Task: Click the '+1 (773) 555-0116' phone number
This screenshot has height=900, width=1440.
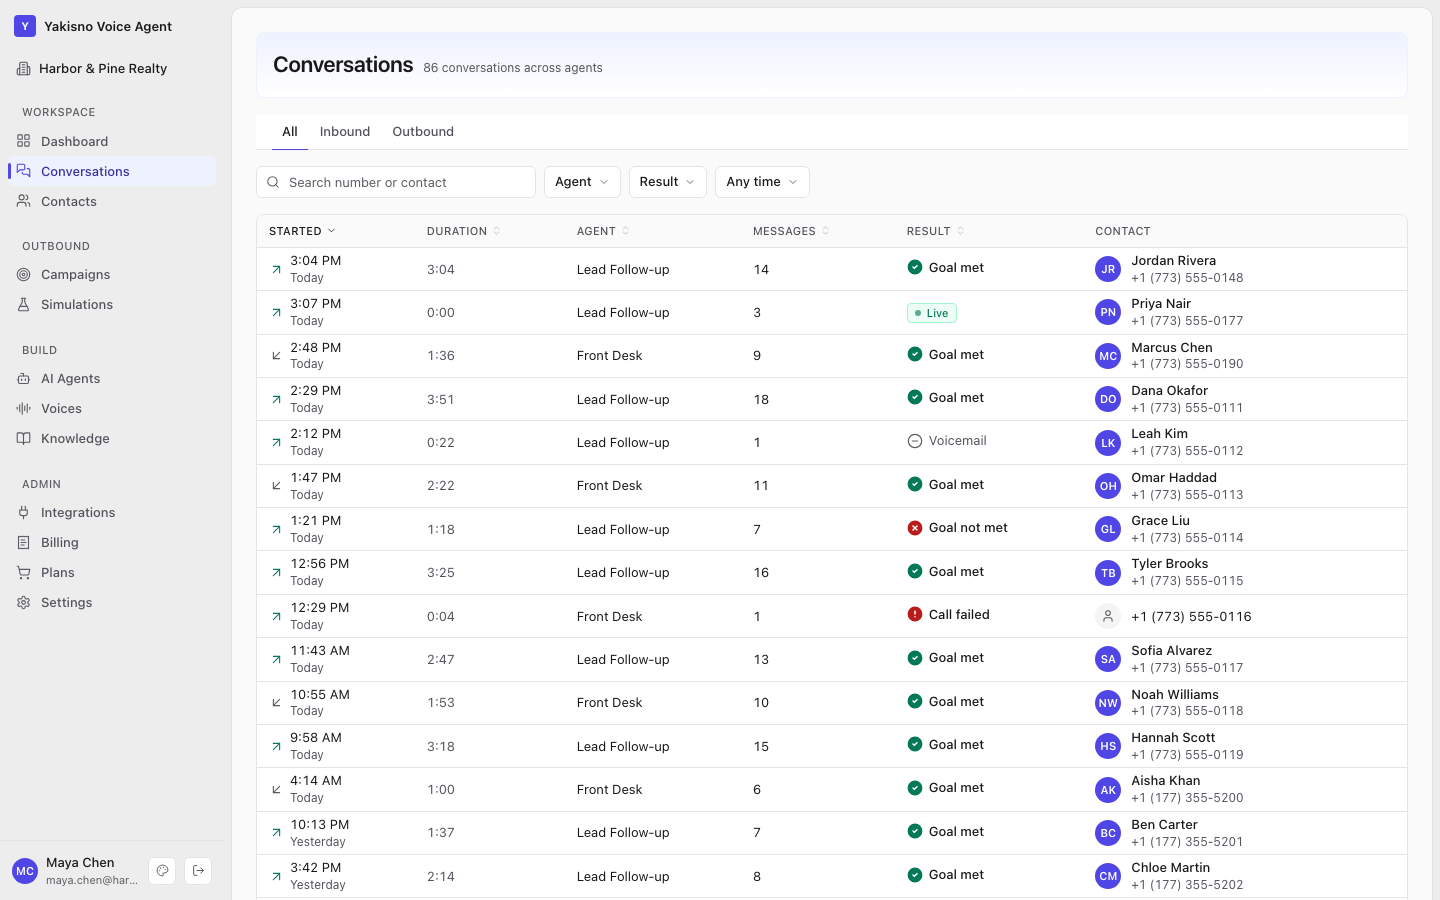Action: coord(1191,617)
